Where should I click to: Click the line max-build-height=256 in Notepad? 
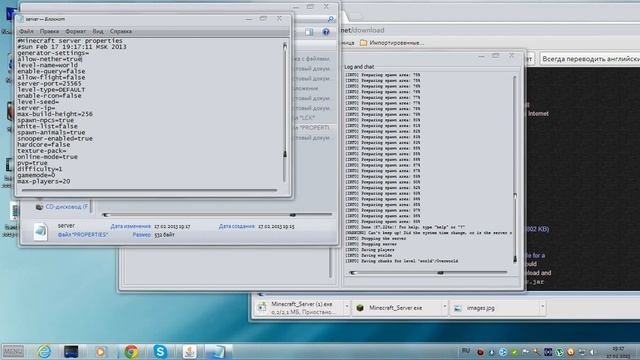(55, 114)
